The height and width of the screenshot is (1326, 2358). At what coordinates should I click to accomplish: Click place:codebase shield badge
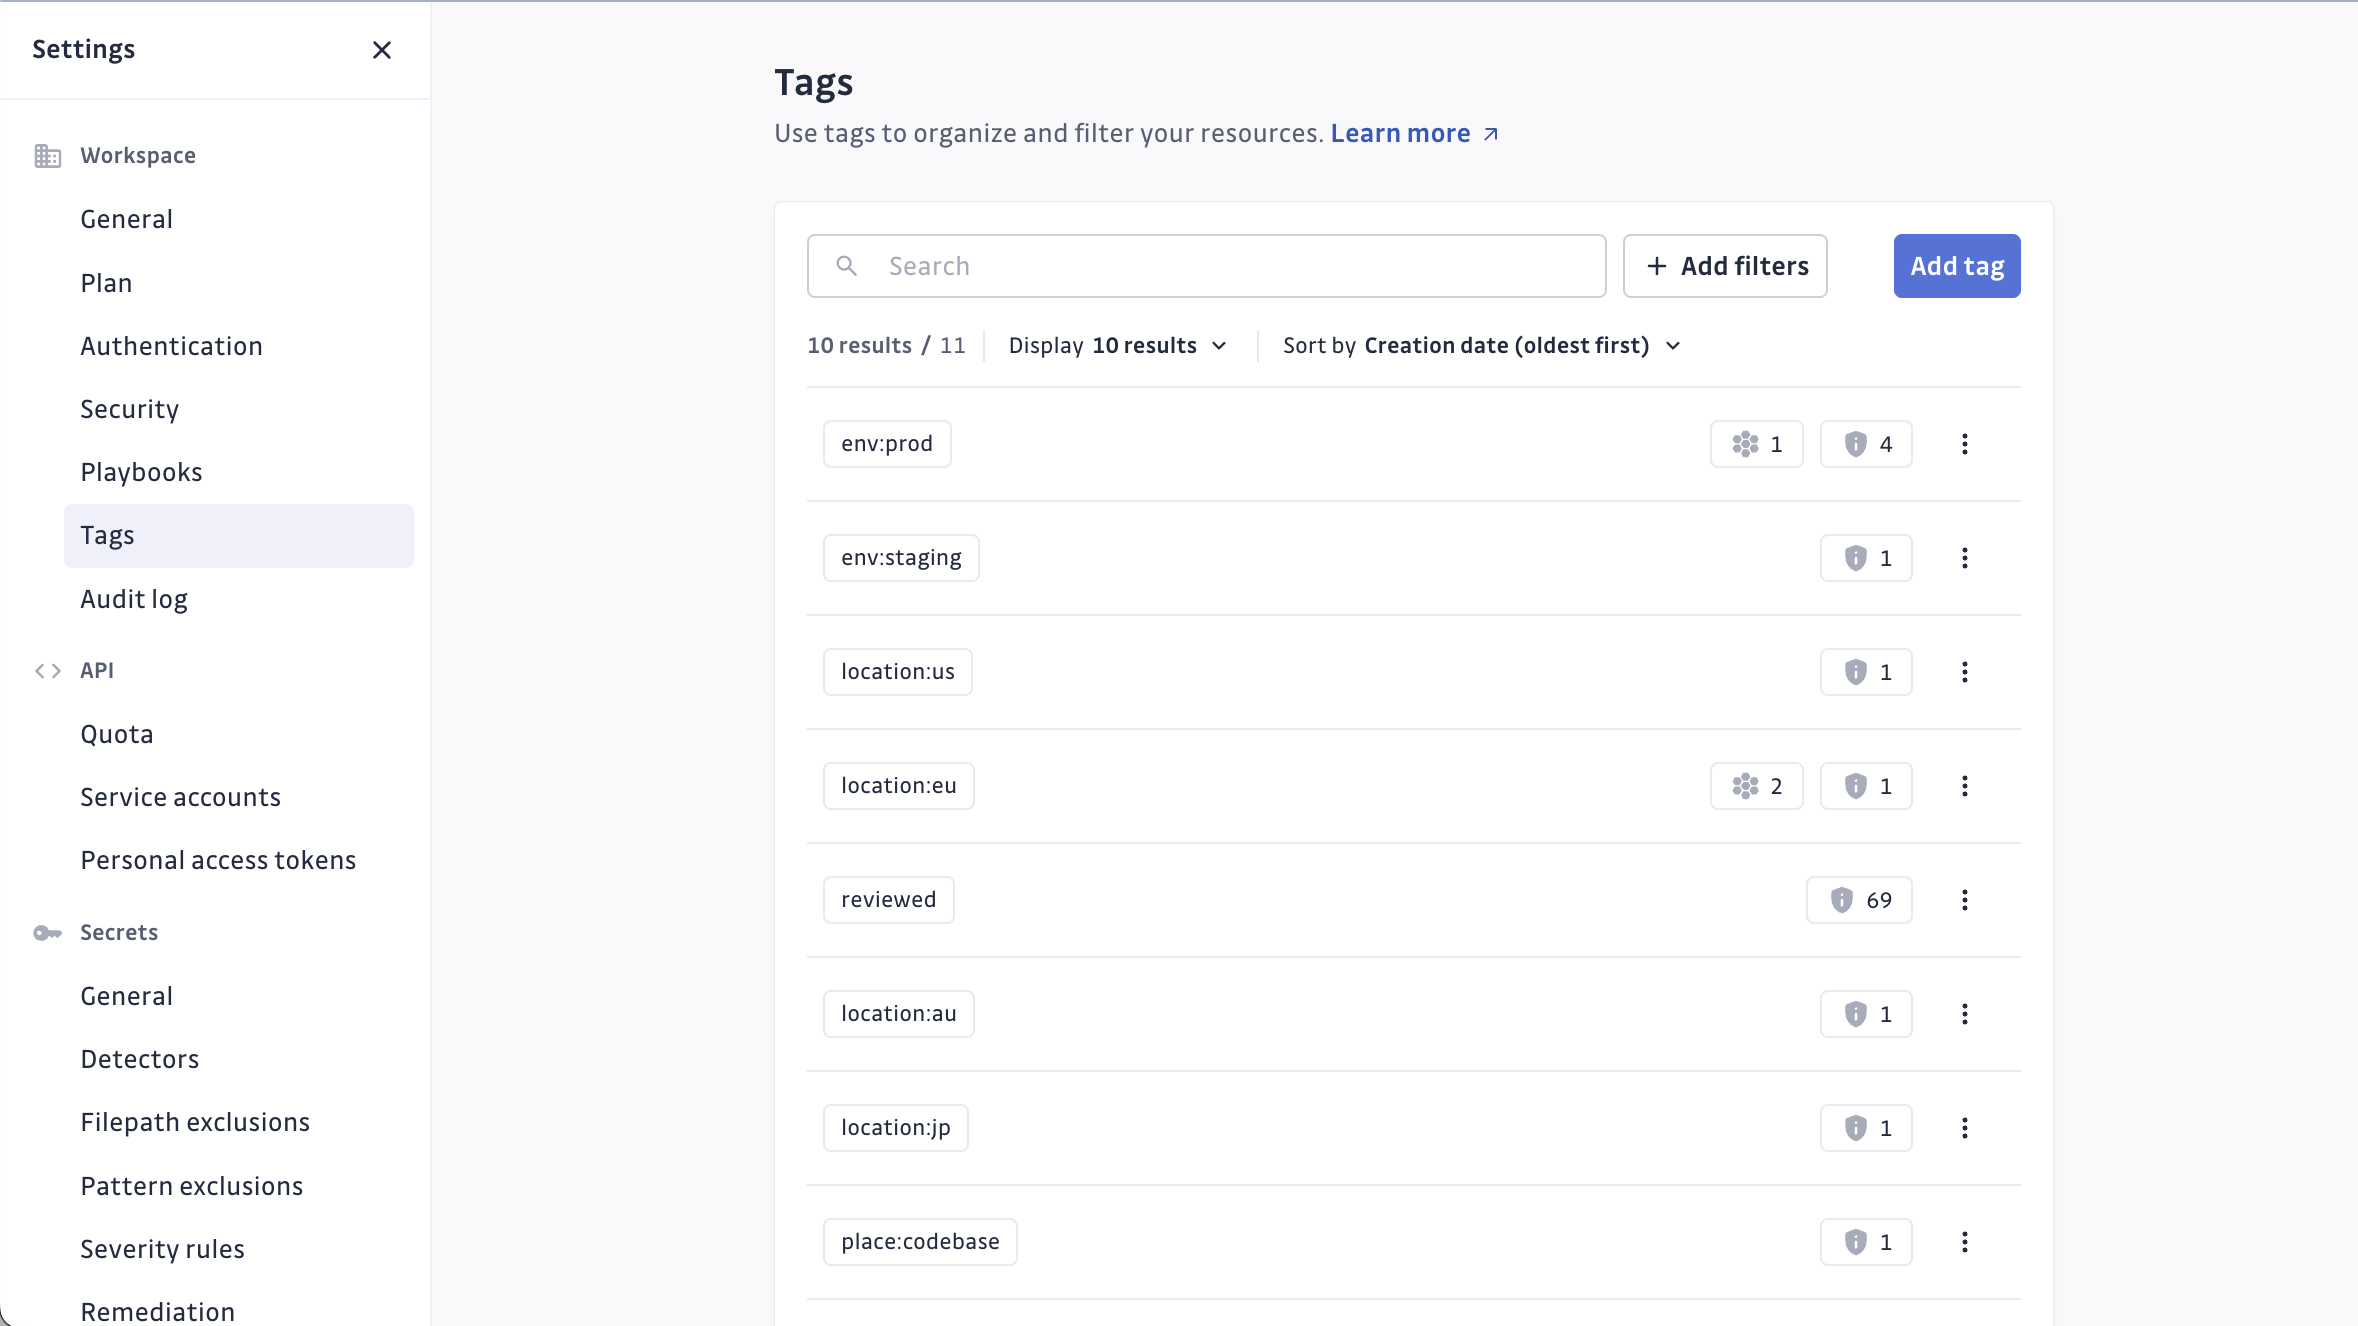coord(1866,1242)
